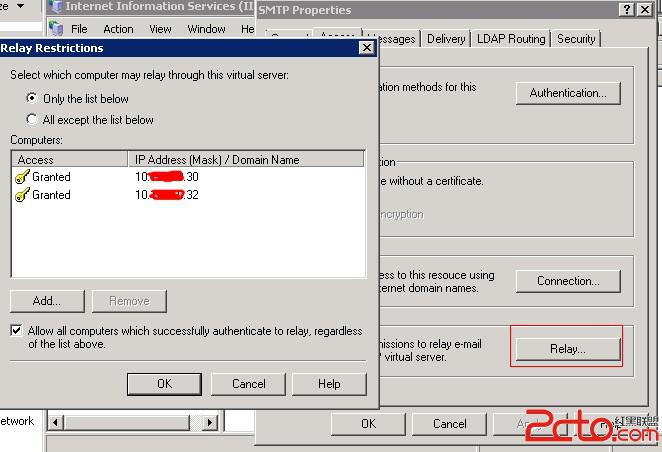Image resolution: width=662 pixels, height=452 pixels.
Task: Click the left scroll arrow of horizontal scrollbar
Action: click(x=55, y=422)
